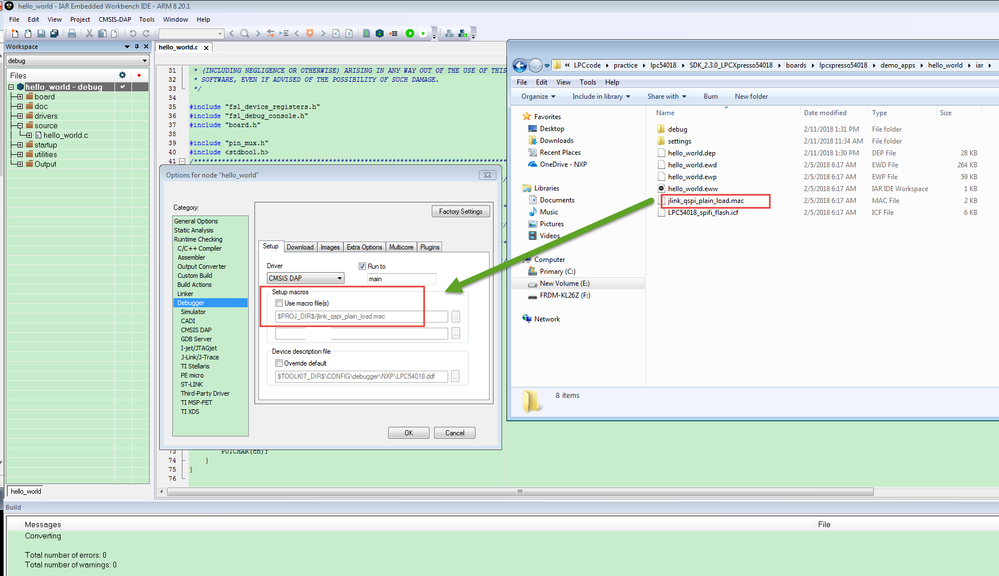This screenshot has width=999, height=576.
Task: Click the replace arrows toolbar icon
Action: [x=271, y=34]
